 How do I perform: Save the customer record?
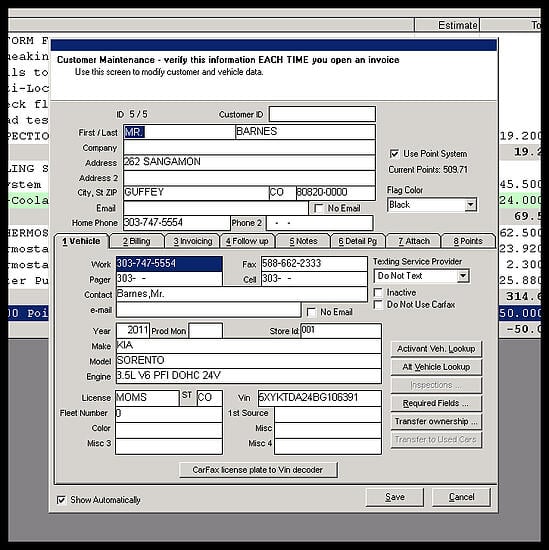click(x=395, y=497)
